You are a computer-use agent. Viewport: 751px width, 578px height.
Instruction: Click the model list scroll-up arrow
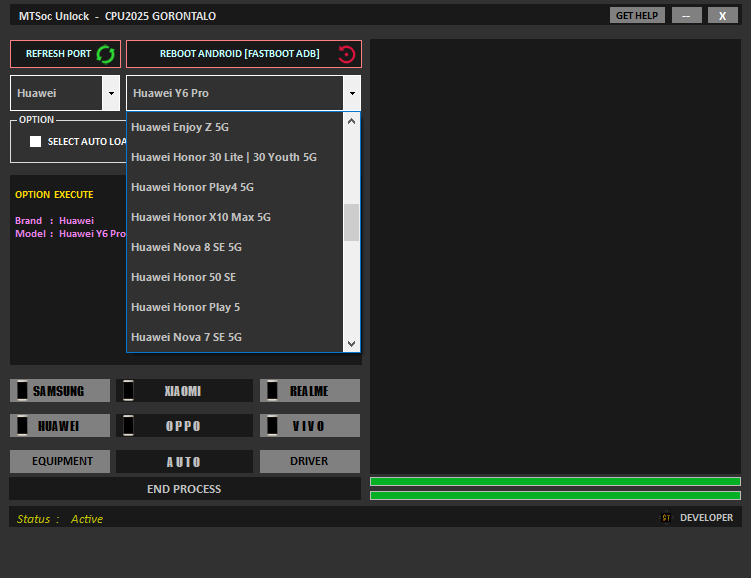coord(352,121)
